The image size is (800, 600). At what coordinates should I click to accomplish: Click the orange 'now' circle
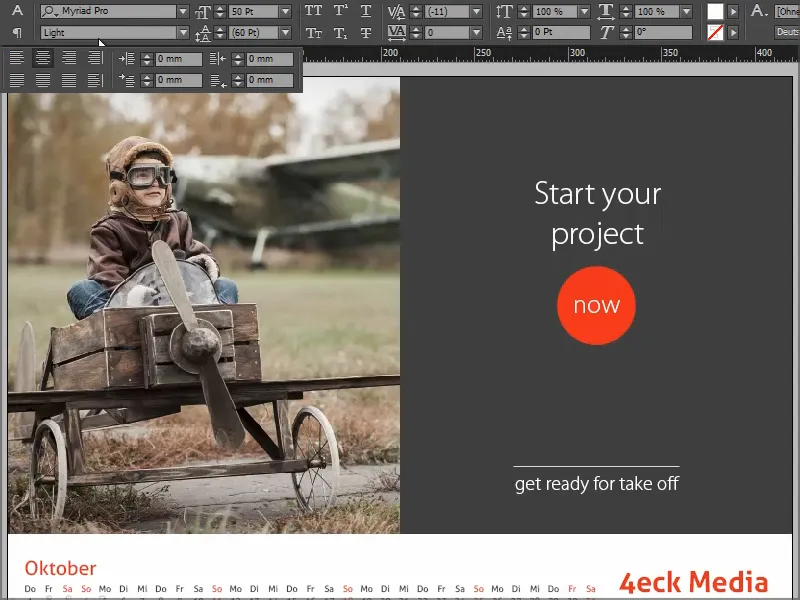[596, 306]
